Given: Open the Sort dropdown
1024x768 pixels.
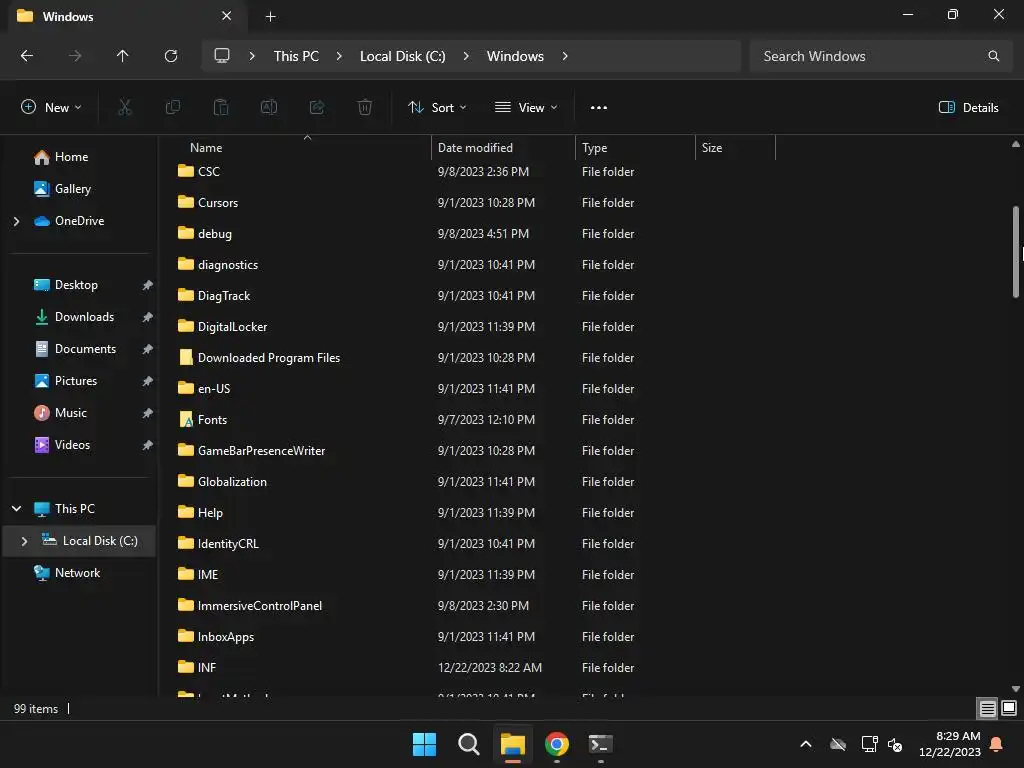Looking at the screenshot, I should coord(437,108).
